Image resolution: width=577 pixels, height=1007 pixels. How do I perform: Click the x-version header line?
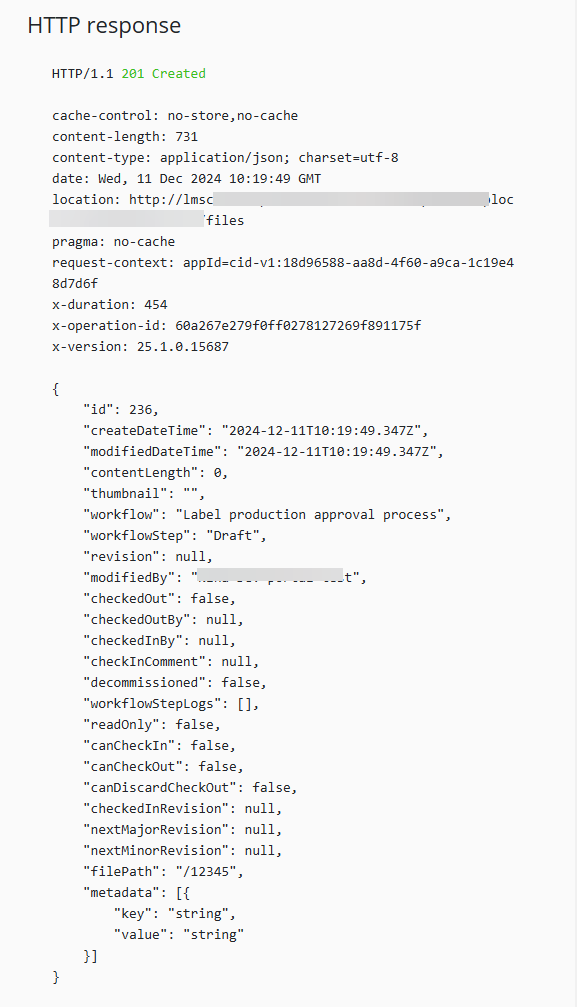coord(140,347)
